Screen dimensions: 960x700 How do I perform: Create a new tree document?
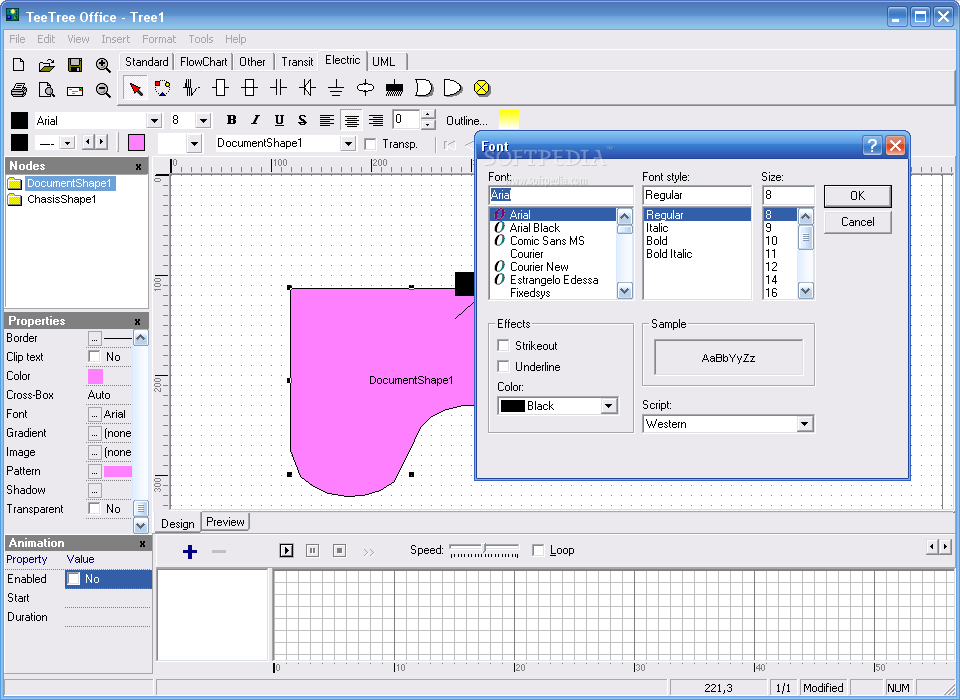click(18, 64)
